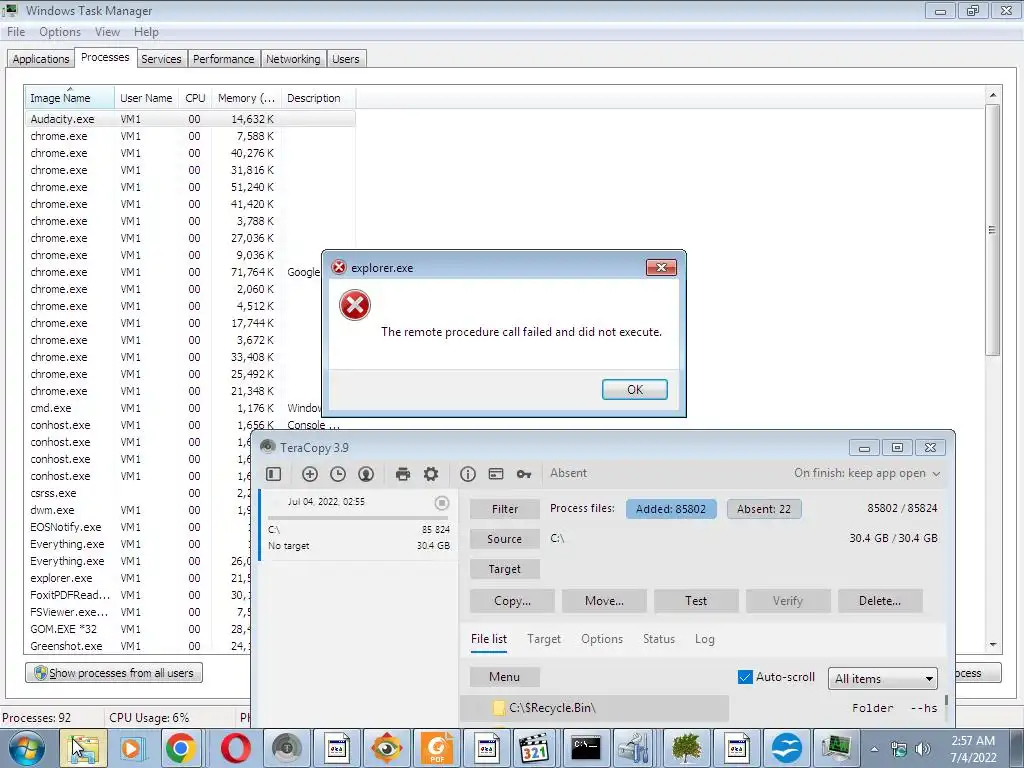
Task: Click the Delete... button
Action: click(880, 601)
